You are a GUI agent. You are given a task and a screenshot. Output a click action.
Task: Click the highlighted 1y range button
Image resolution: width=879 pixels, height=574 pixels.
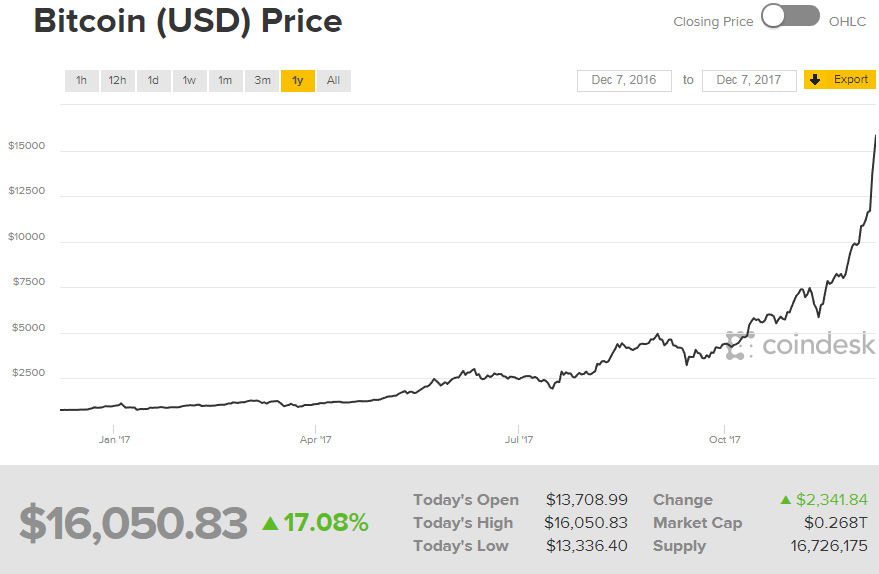pyautogui.click(x=297, y=81)
